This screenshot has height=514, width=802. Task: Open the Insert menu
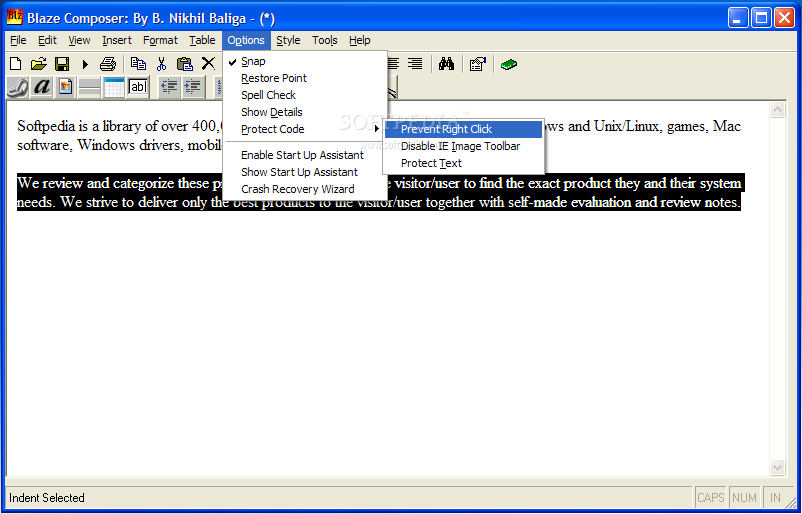click(117, 40)
